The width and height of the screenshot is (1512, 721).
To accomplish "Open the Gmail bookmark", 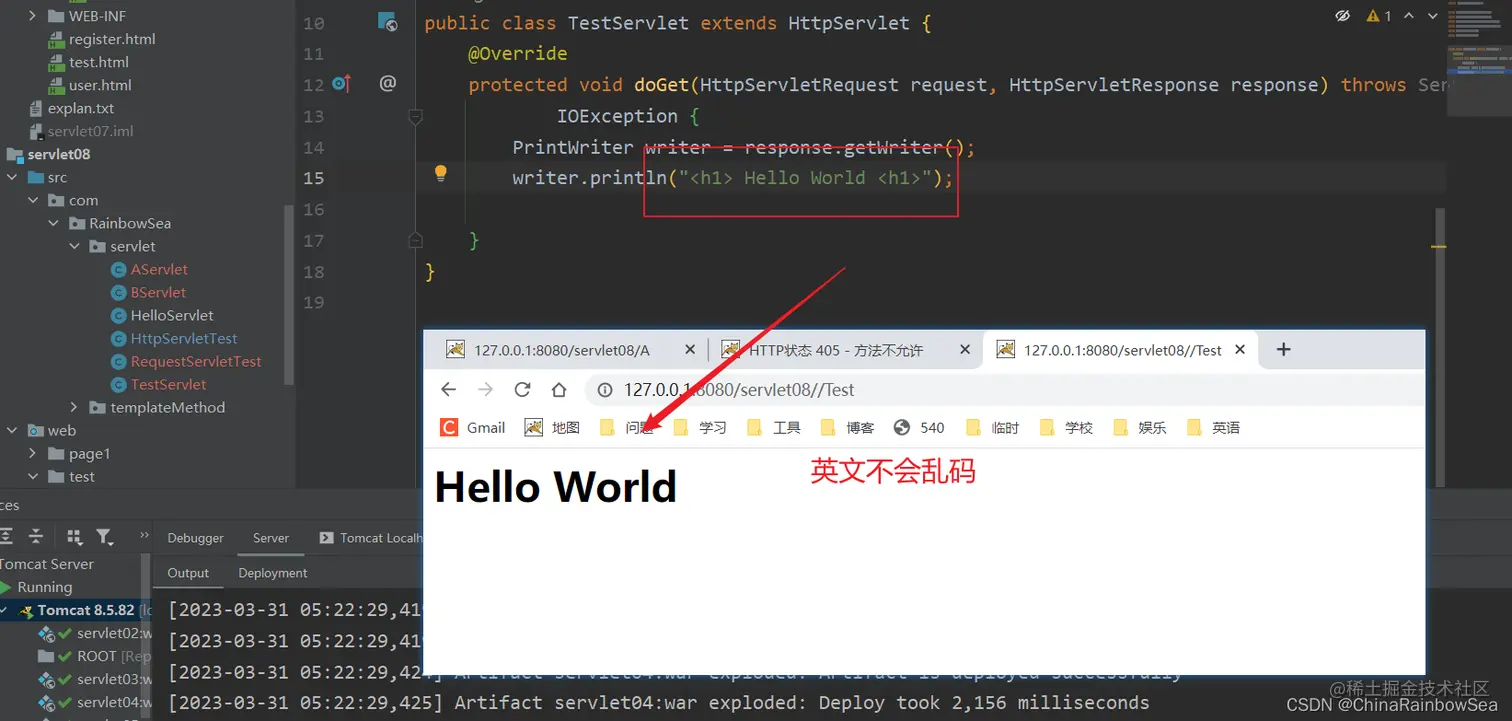I will pyautogui.click(x=472, y=428).
